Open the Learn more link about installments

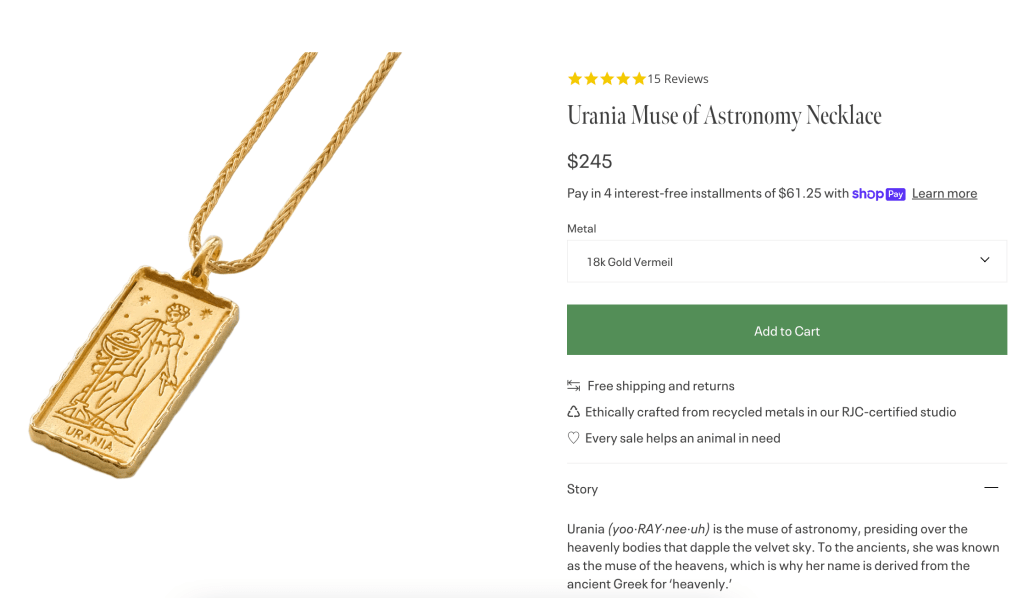point(944,193)
